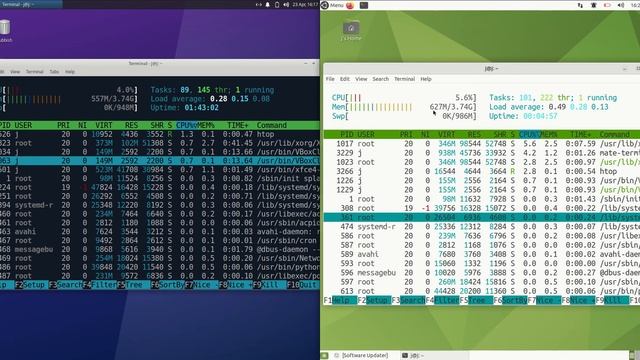
Task: Click the Mem usage meter in right htop
Action: click(x=404, y=107)
